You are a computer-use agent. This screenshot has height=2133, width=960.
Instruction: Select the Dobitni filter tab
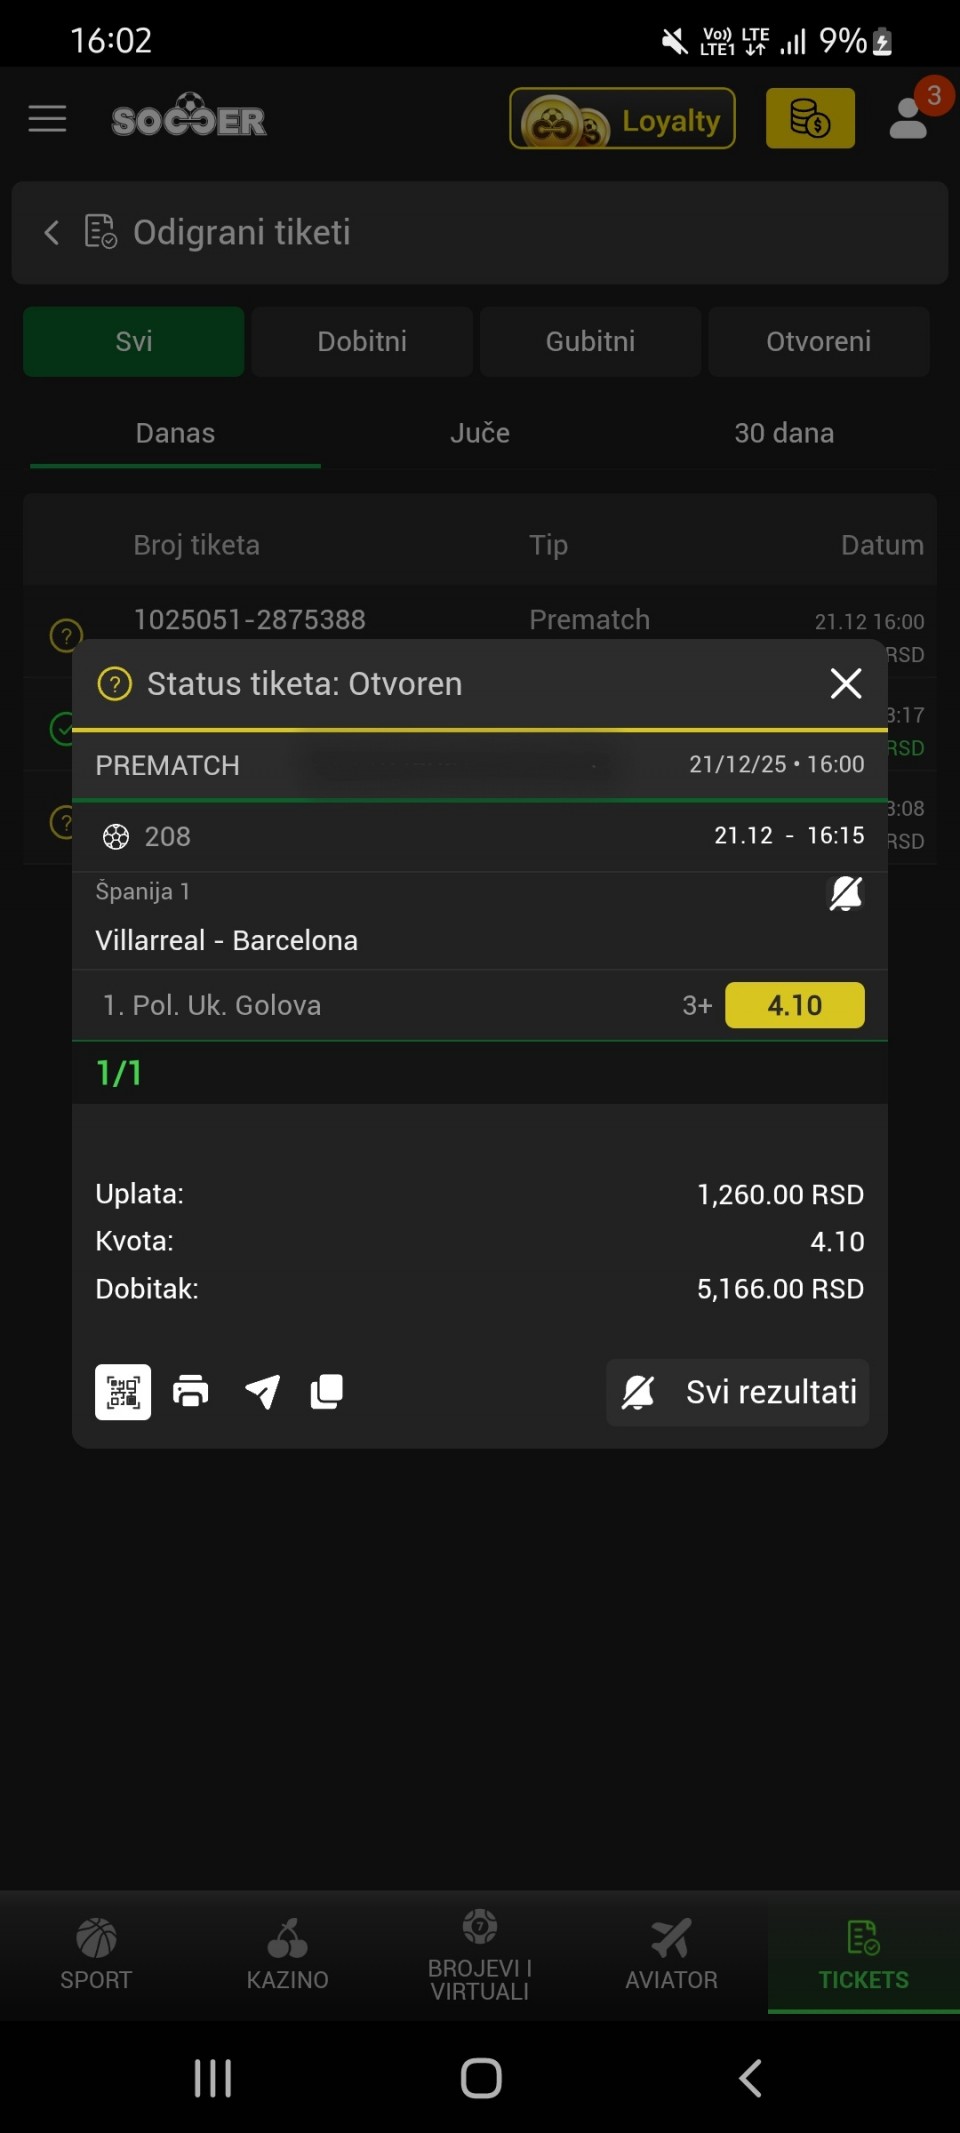pos(362,341)
